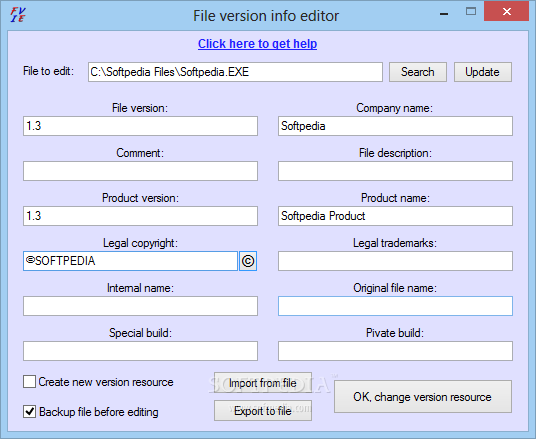Click the Search button
This screenshot has height=439, width=536.
point(418,72)
